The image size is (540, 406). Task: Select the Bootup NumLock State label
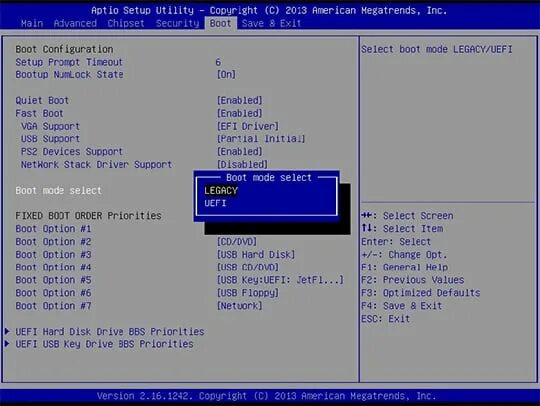tap(69, 75)
